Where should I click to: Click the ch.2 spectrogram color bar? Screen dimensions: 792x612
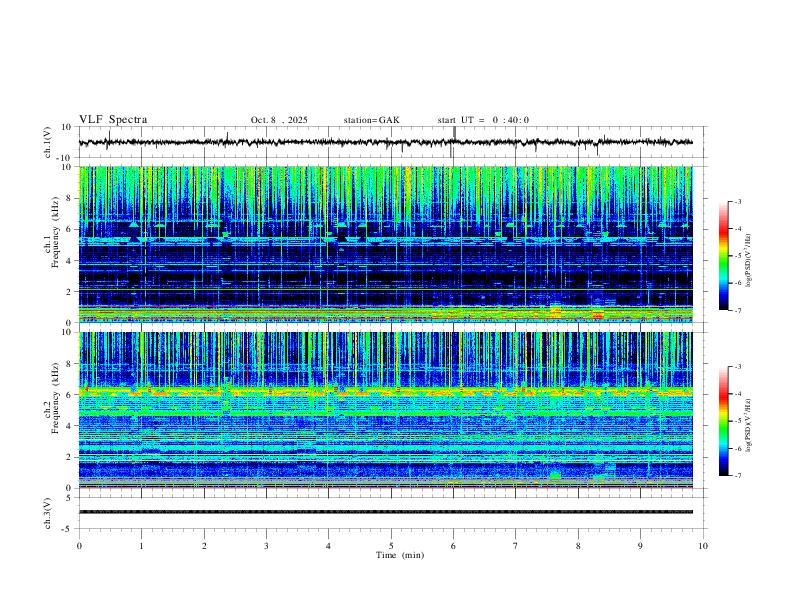point(723,421)
